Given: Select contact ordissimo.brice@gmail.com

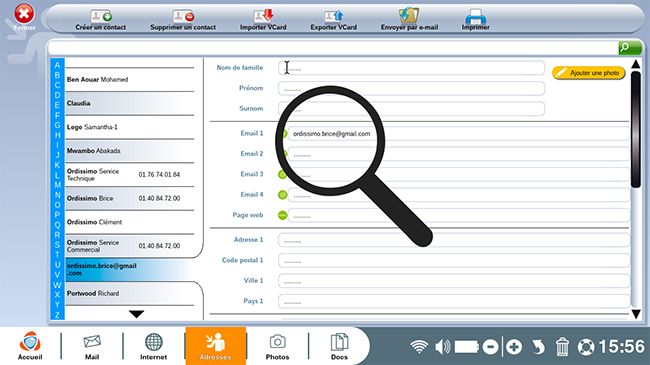Looking at the screenshot, I should (x=130, y=270).
